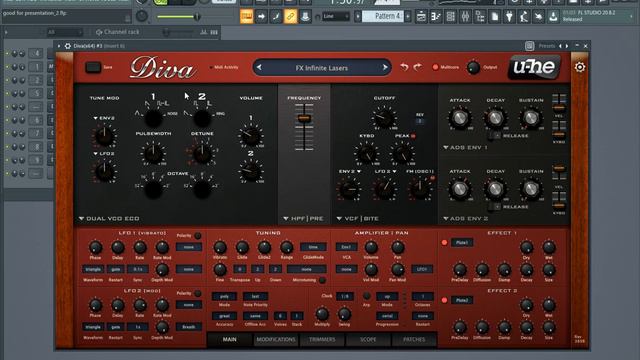640x360 pixels.
Task: Click the right arrow toolbar icon
Action: tap(261, 17)
